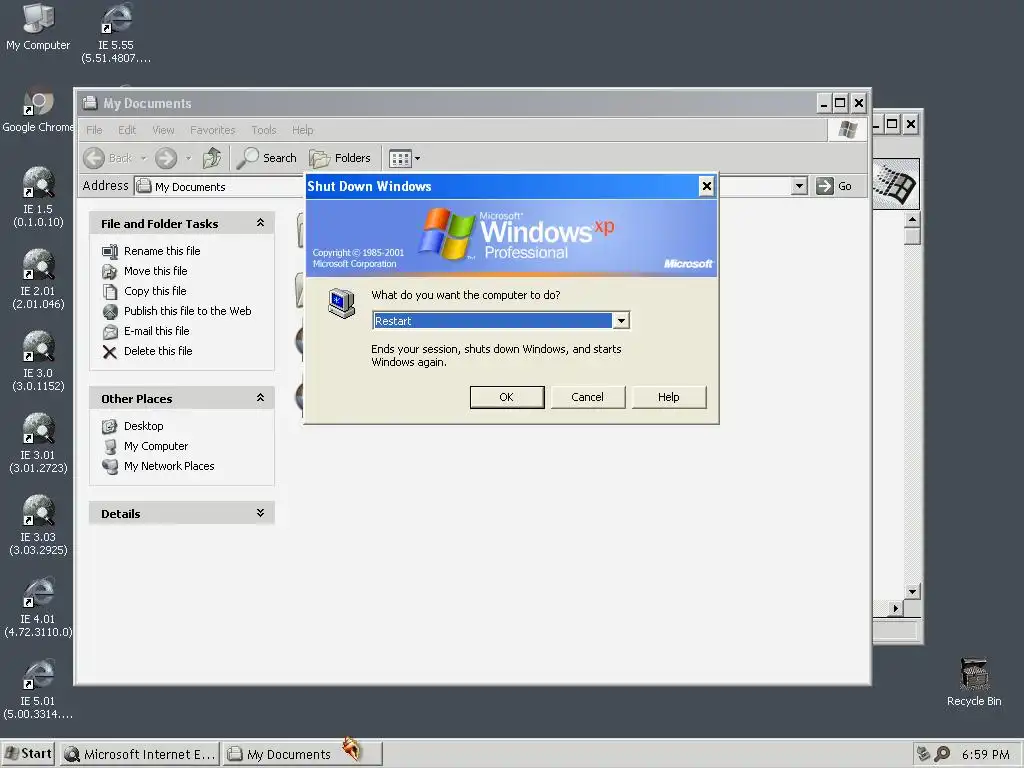Click the Back arrow in My Documents toolbar
This screenshot has width=1024, height=768.
point(108,158)
